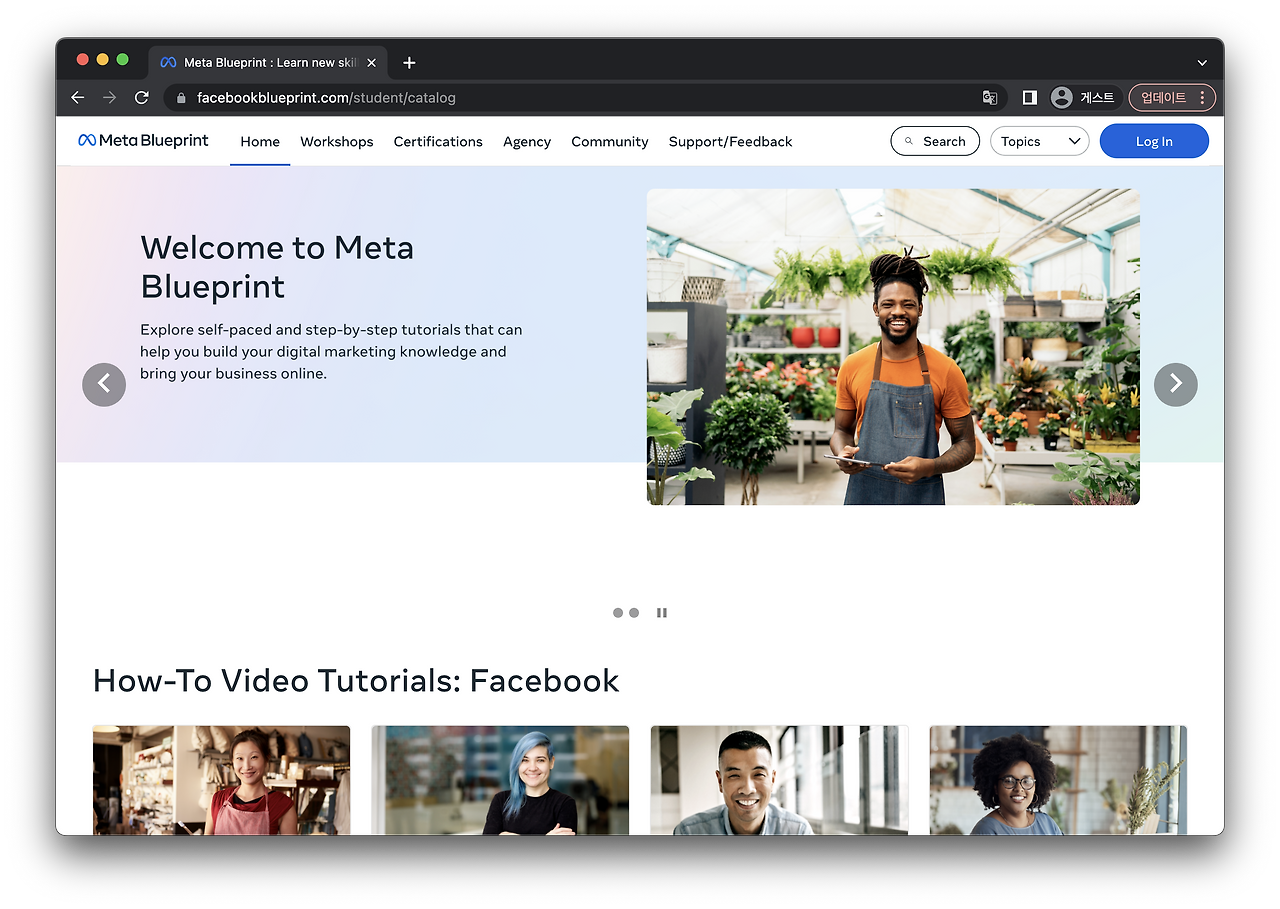The height and width of the screenshot is (909, 1280).
Task: Open the Community nav item
Action: tap(610, 142)
